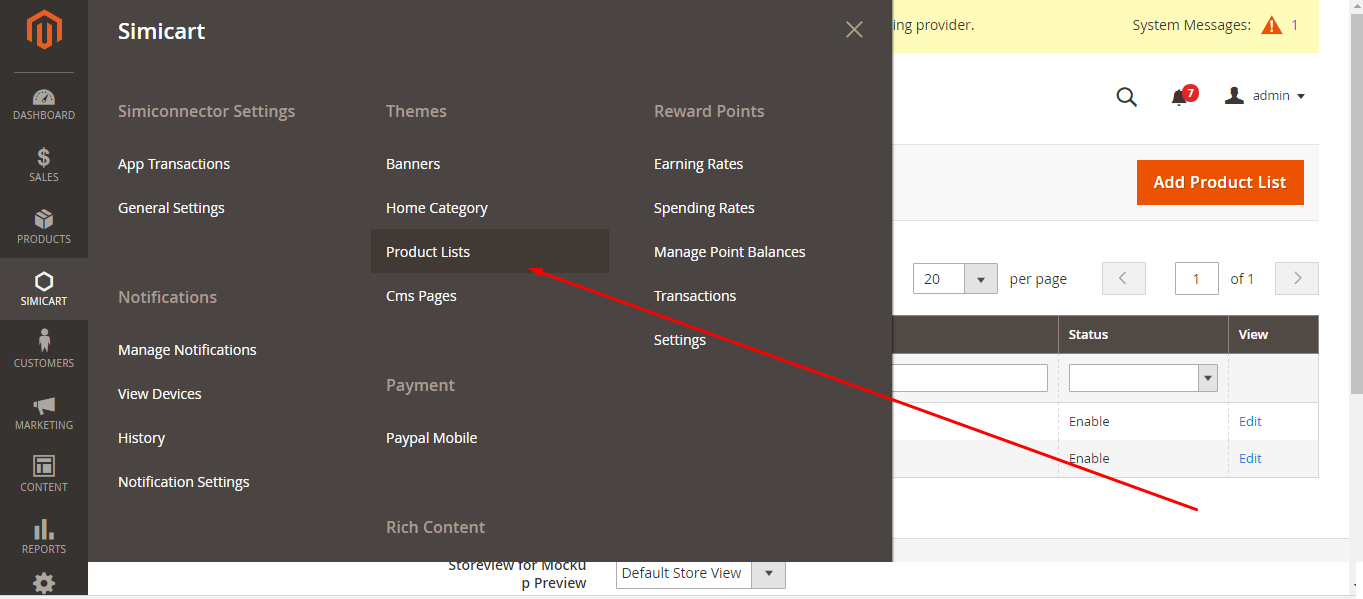Open the Customers sidebar menu
Image resolution: width=1363 pixels, height=599 pixels.
[44, 351]
